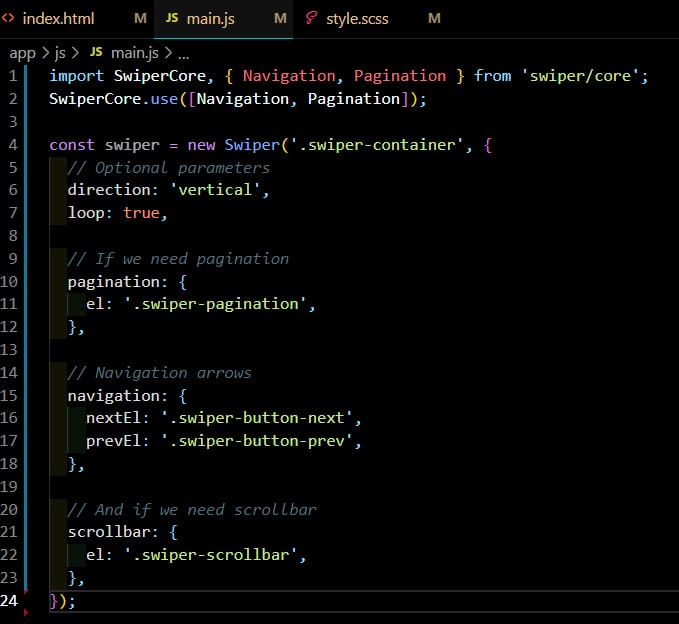Screen dimensions: 679x624
Task: Click the '.swiper-button-prev' string
Action: point(257,441)
